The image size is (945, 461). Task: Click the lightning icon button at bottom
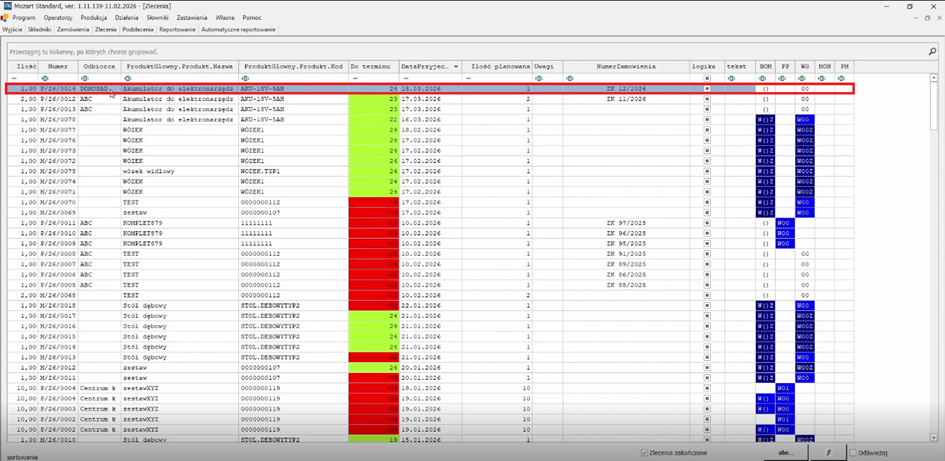[x=828, y=453]
